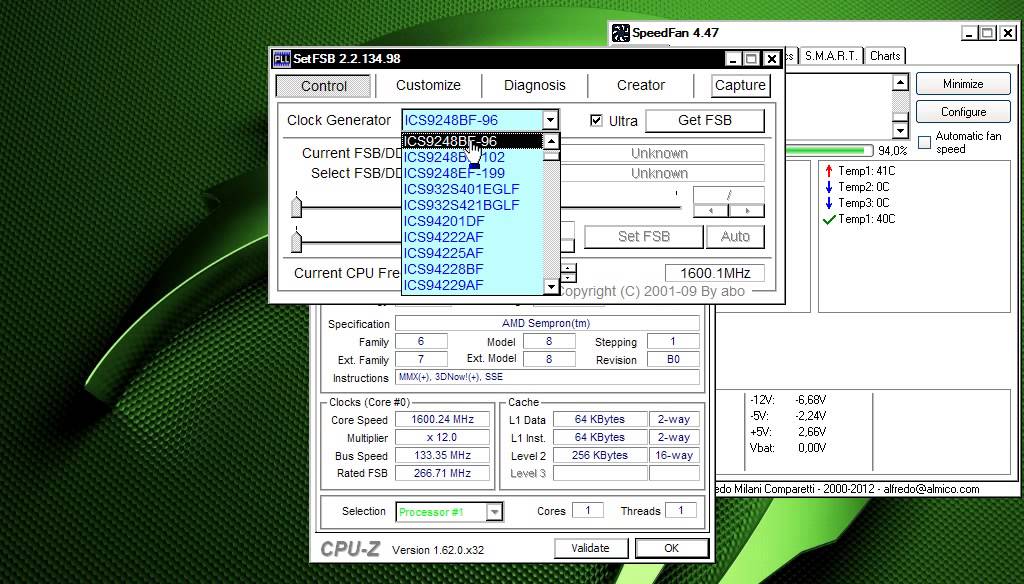Click the Level 2 cache value 256 KBytes
Screen dimensions: 1024x584
click(600, 455)
